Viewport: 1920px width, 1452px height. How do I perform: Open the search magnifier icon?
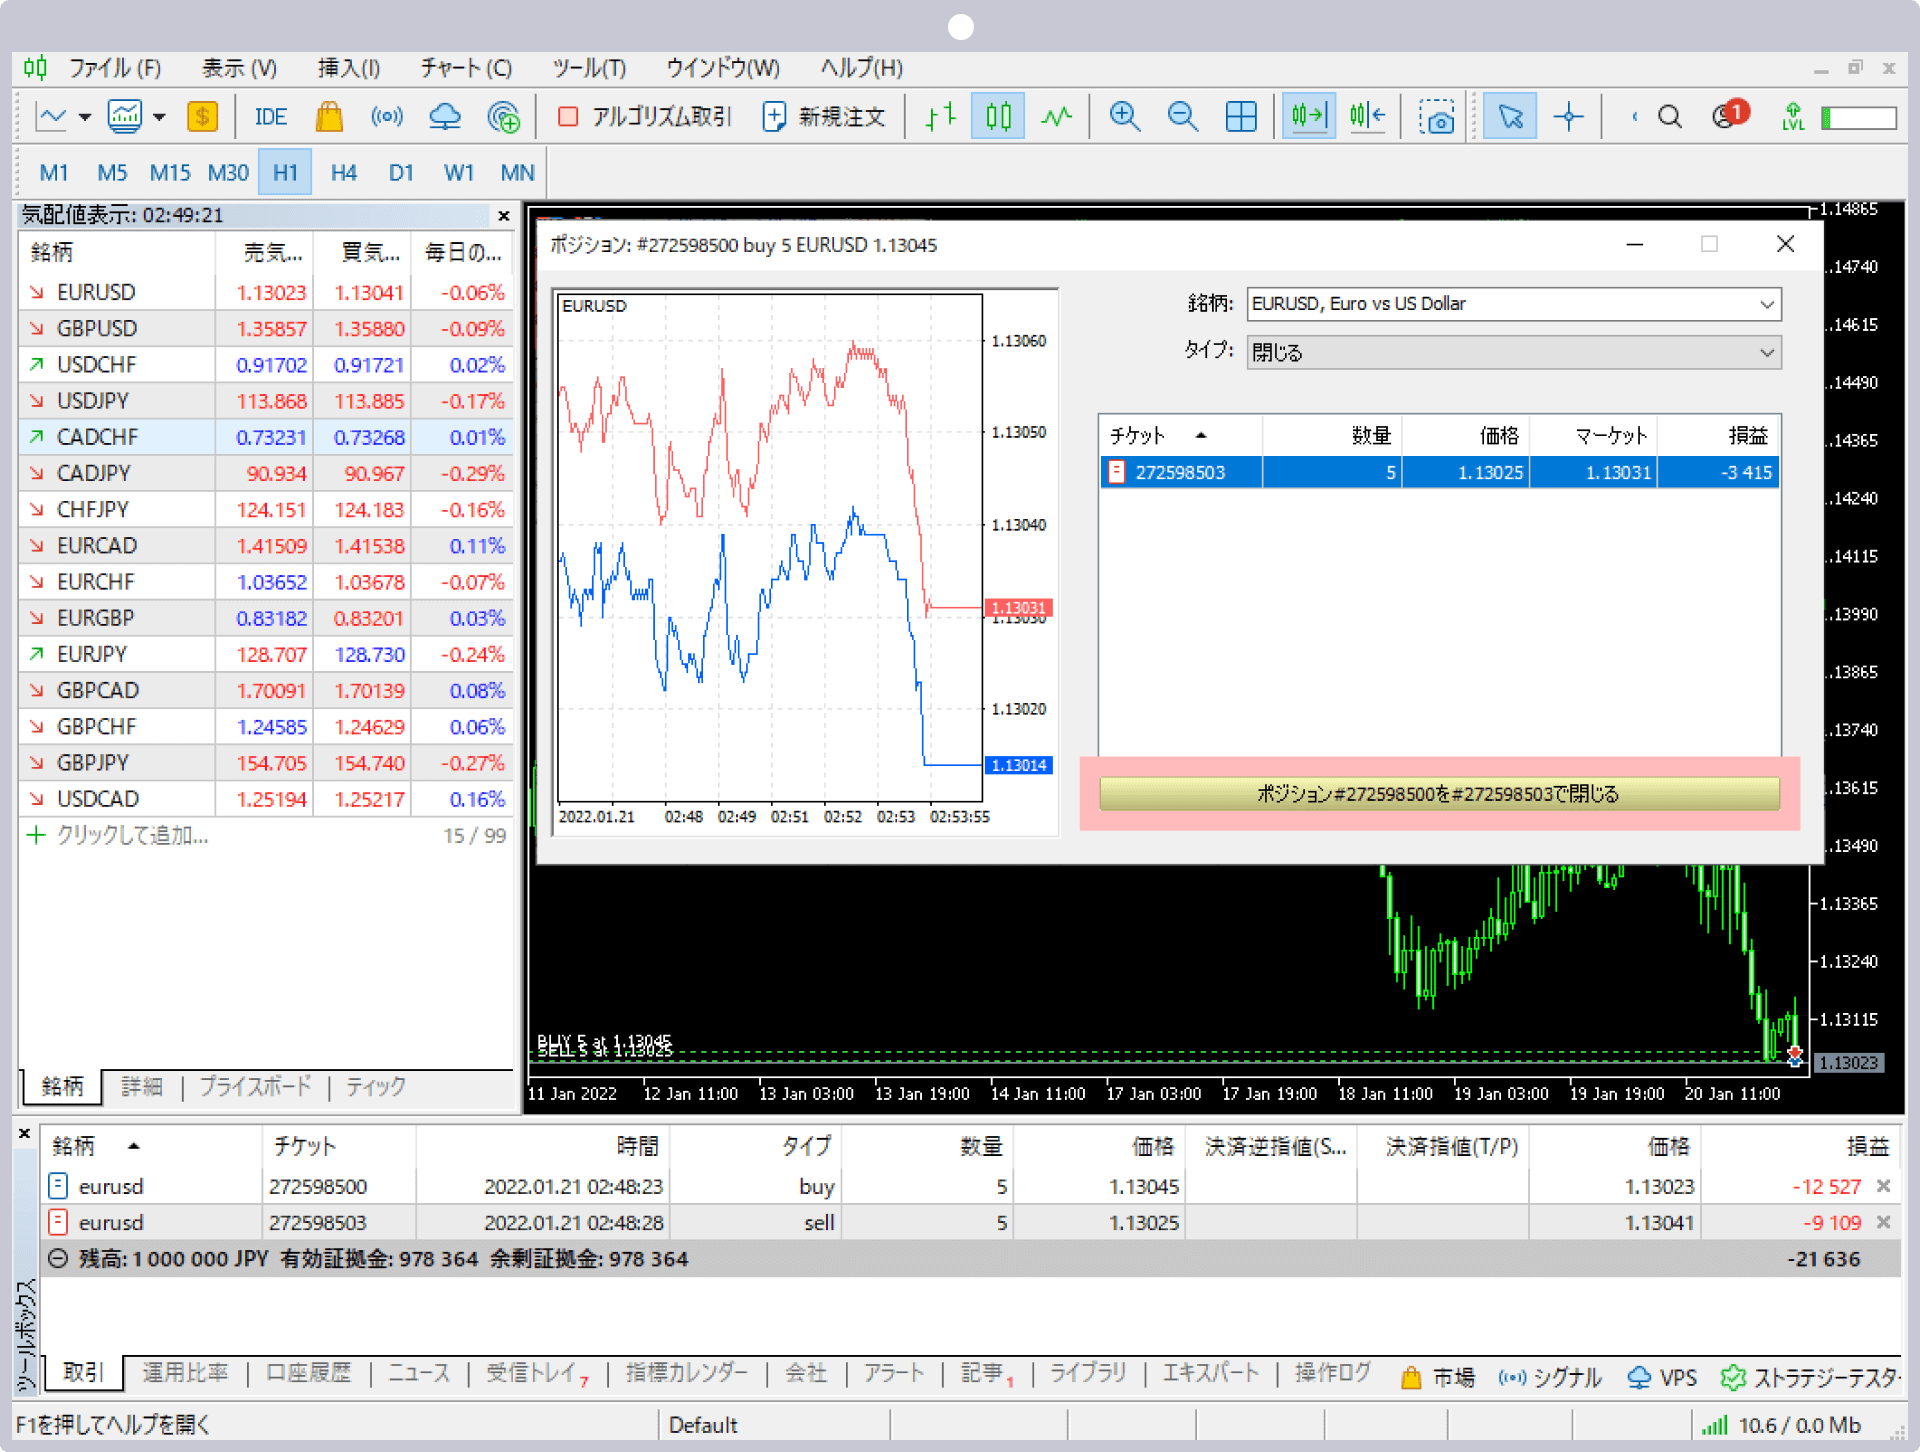1669,117
